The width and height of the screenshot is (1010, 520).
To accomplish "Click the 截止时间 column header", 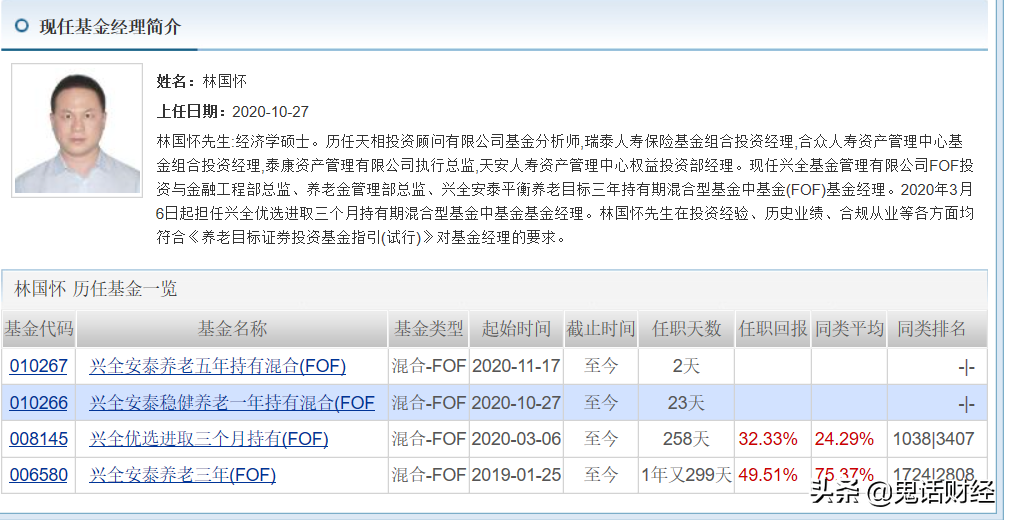I will 601,329.
